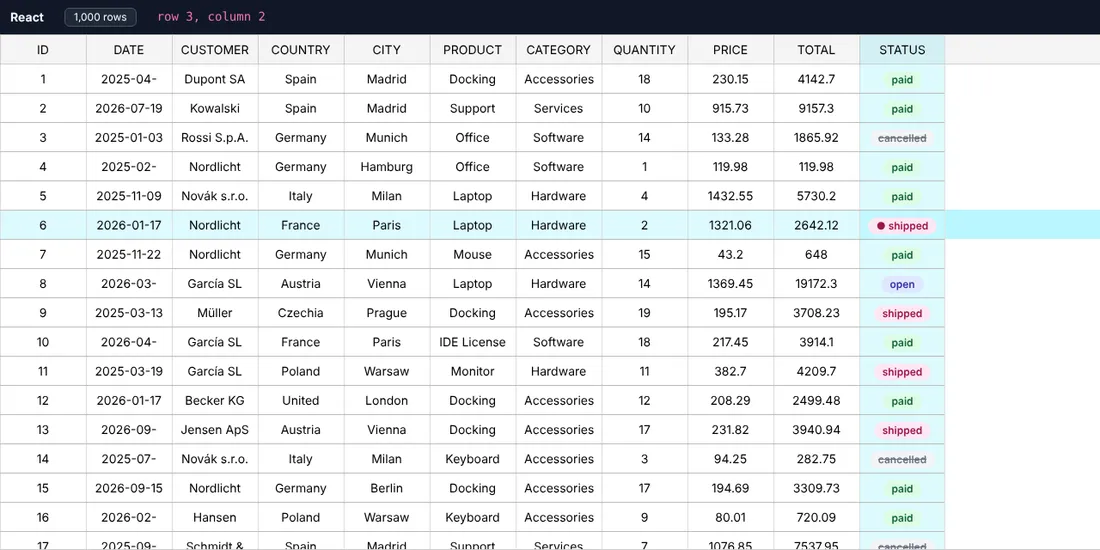Image resolution: width=1100 pixels, height=550 pixels.
Task: Select the Becker KG customer cell
Action: [x=215, y=401]
